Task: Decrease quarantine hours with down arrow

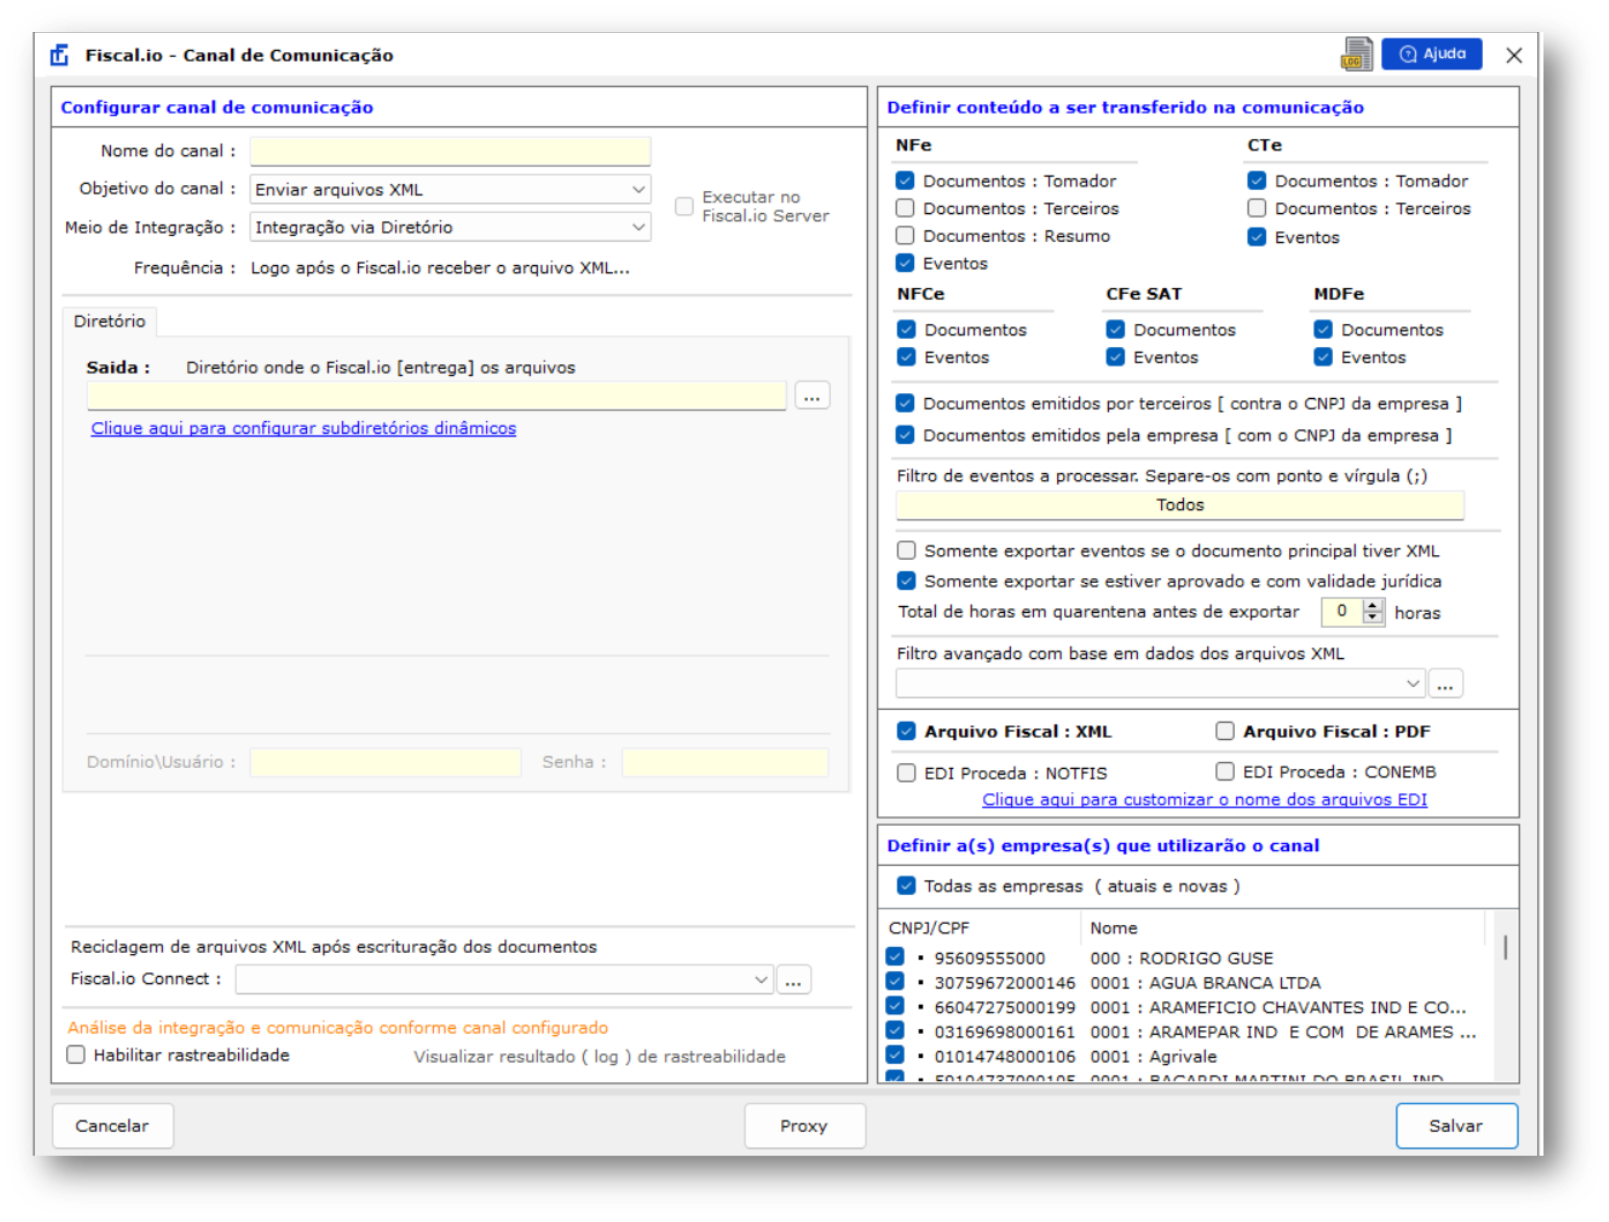Action: pyautogui.click(x=1373, y=617)
